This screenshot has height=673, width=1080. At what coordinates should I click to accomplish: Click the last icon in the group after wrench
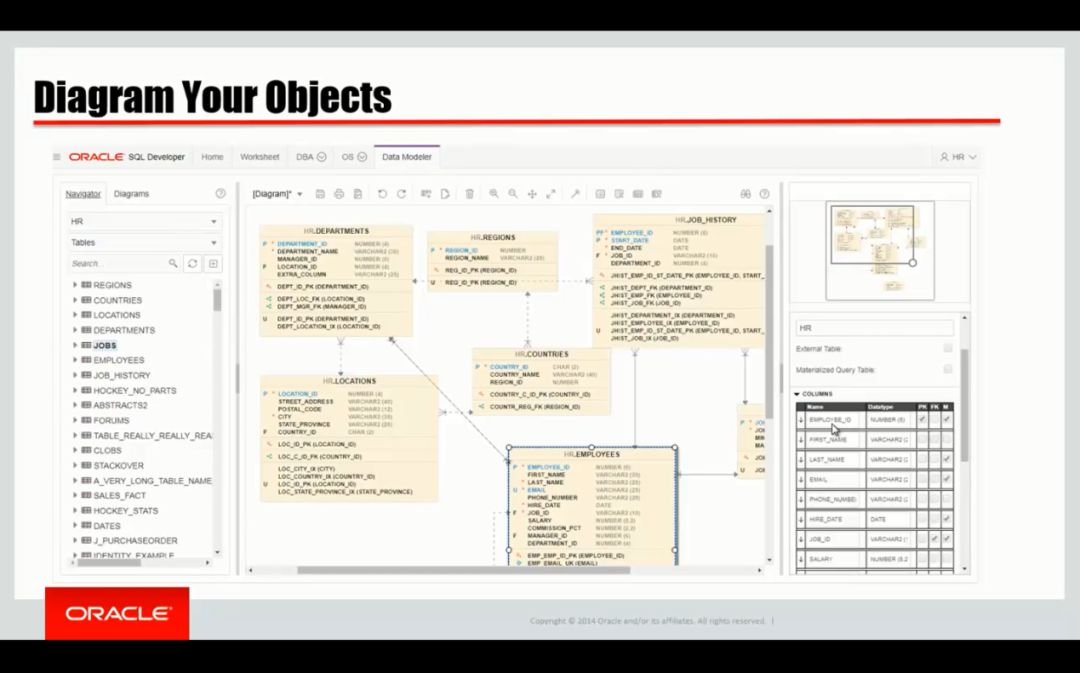tap(656, 194)
